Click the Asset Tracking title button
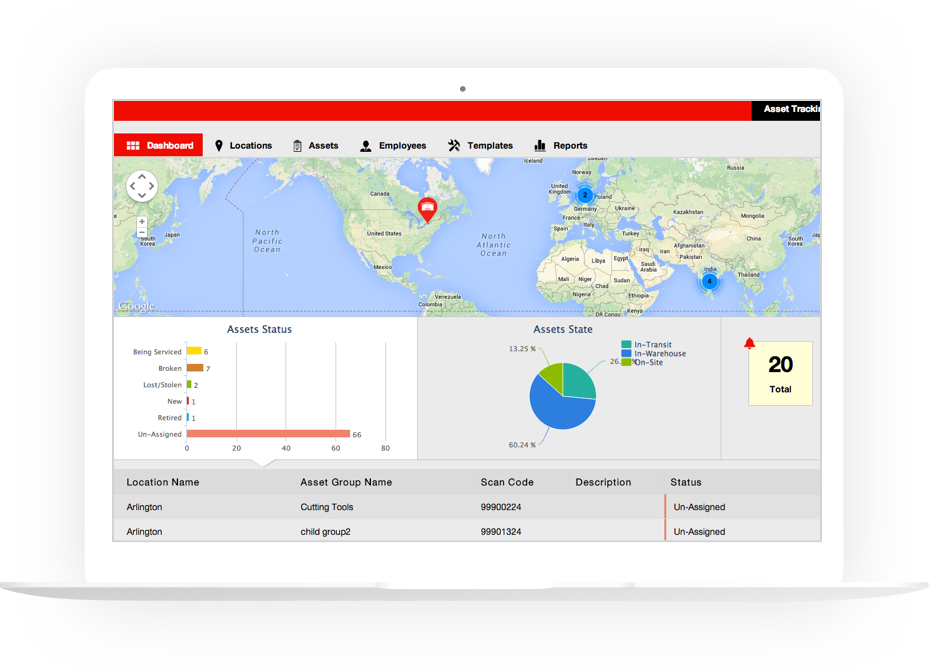The width and height of the screenshot is (929, 672). 790,110
